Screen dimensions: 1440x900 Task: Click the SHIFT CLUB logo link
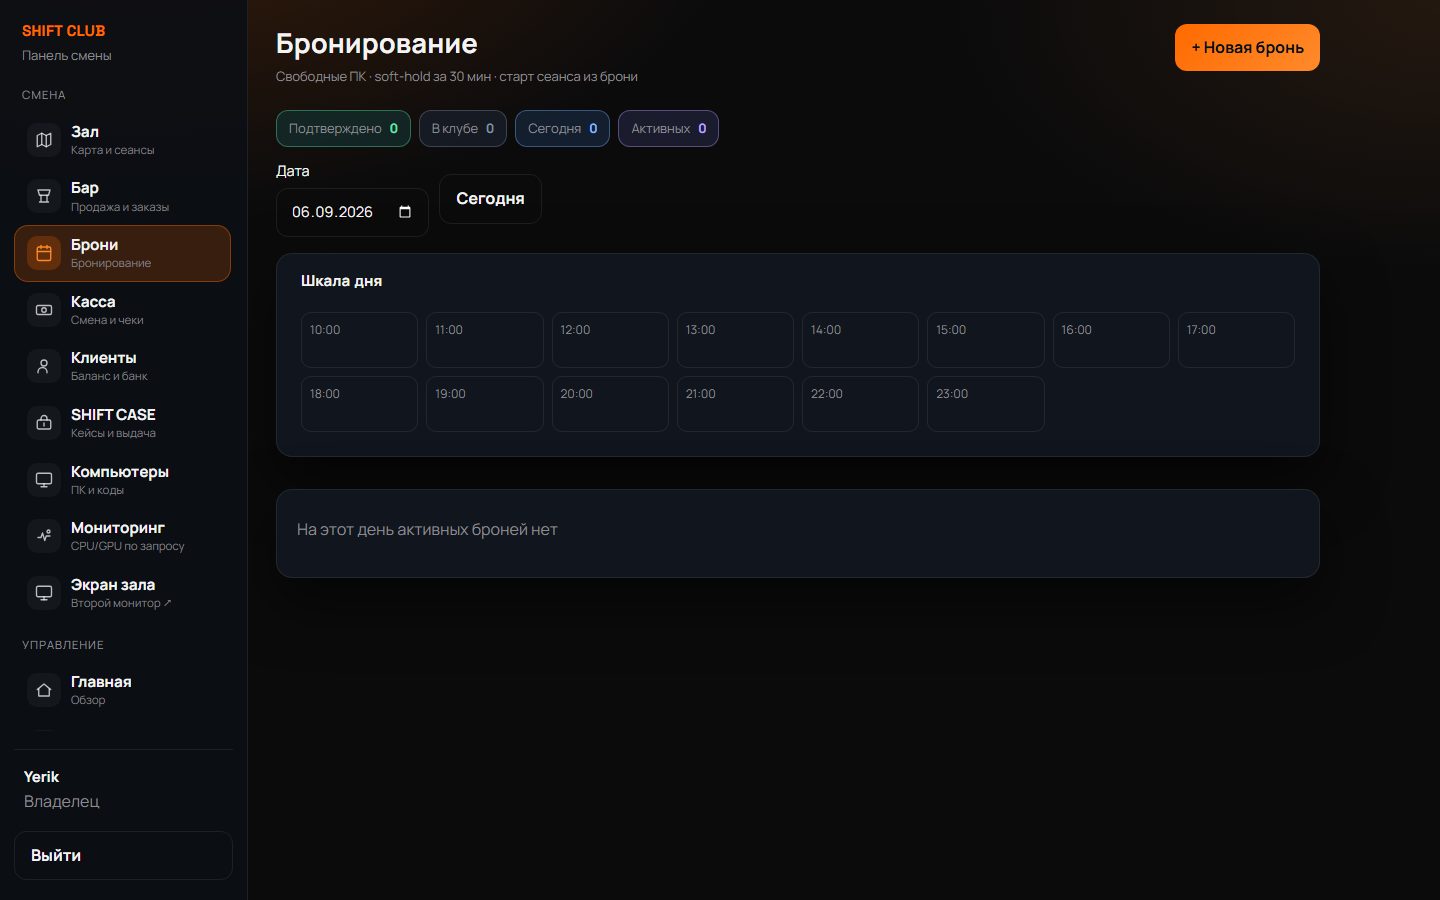click(x=64, y=31)
